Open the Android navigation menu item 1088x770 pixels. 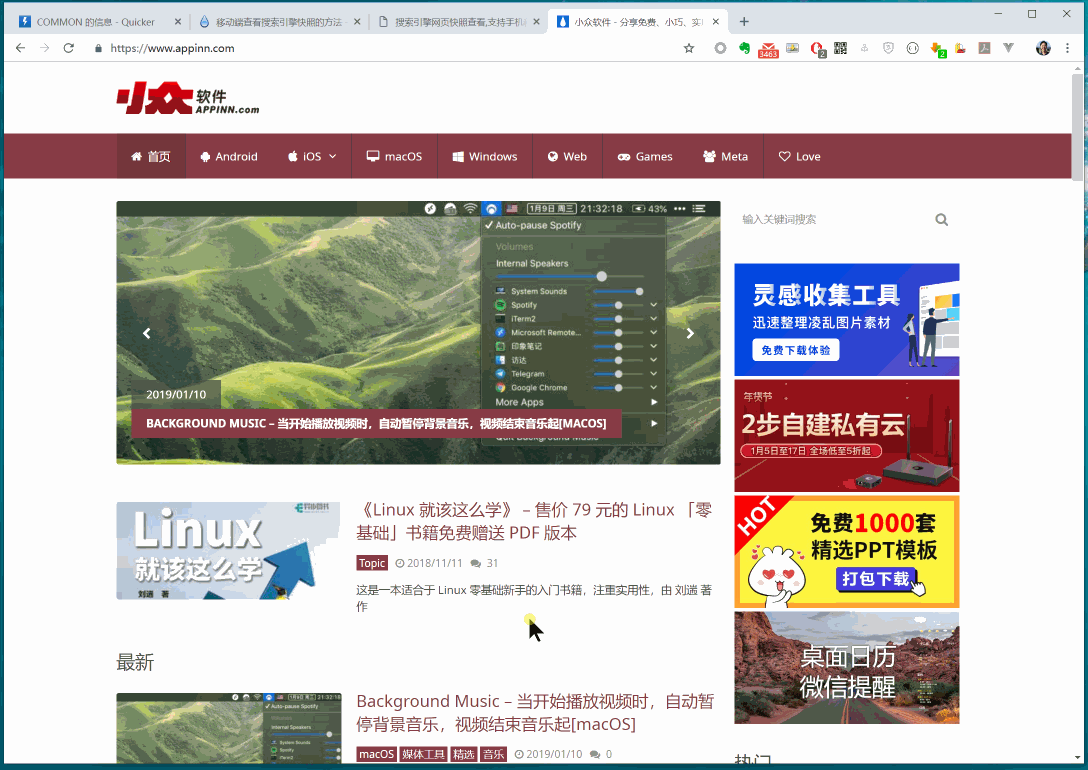(x=229, y=157)
